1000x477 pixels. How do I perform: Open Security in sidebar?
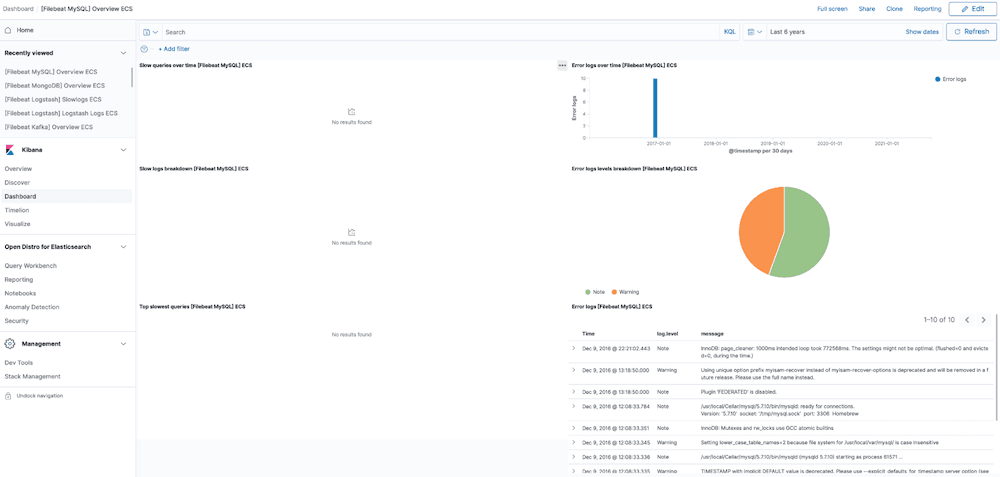coord(17,321)
